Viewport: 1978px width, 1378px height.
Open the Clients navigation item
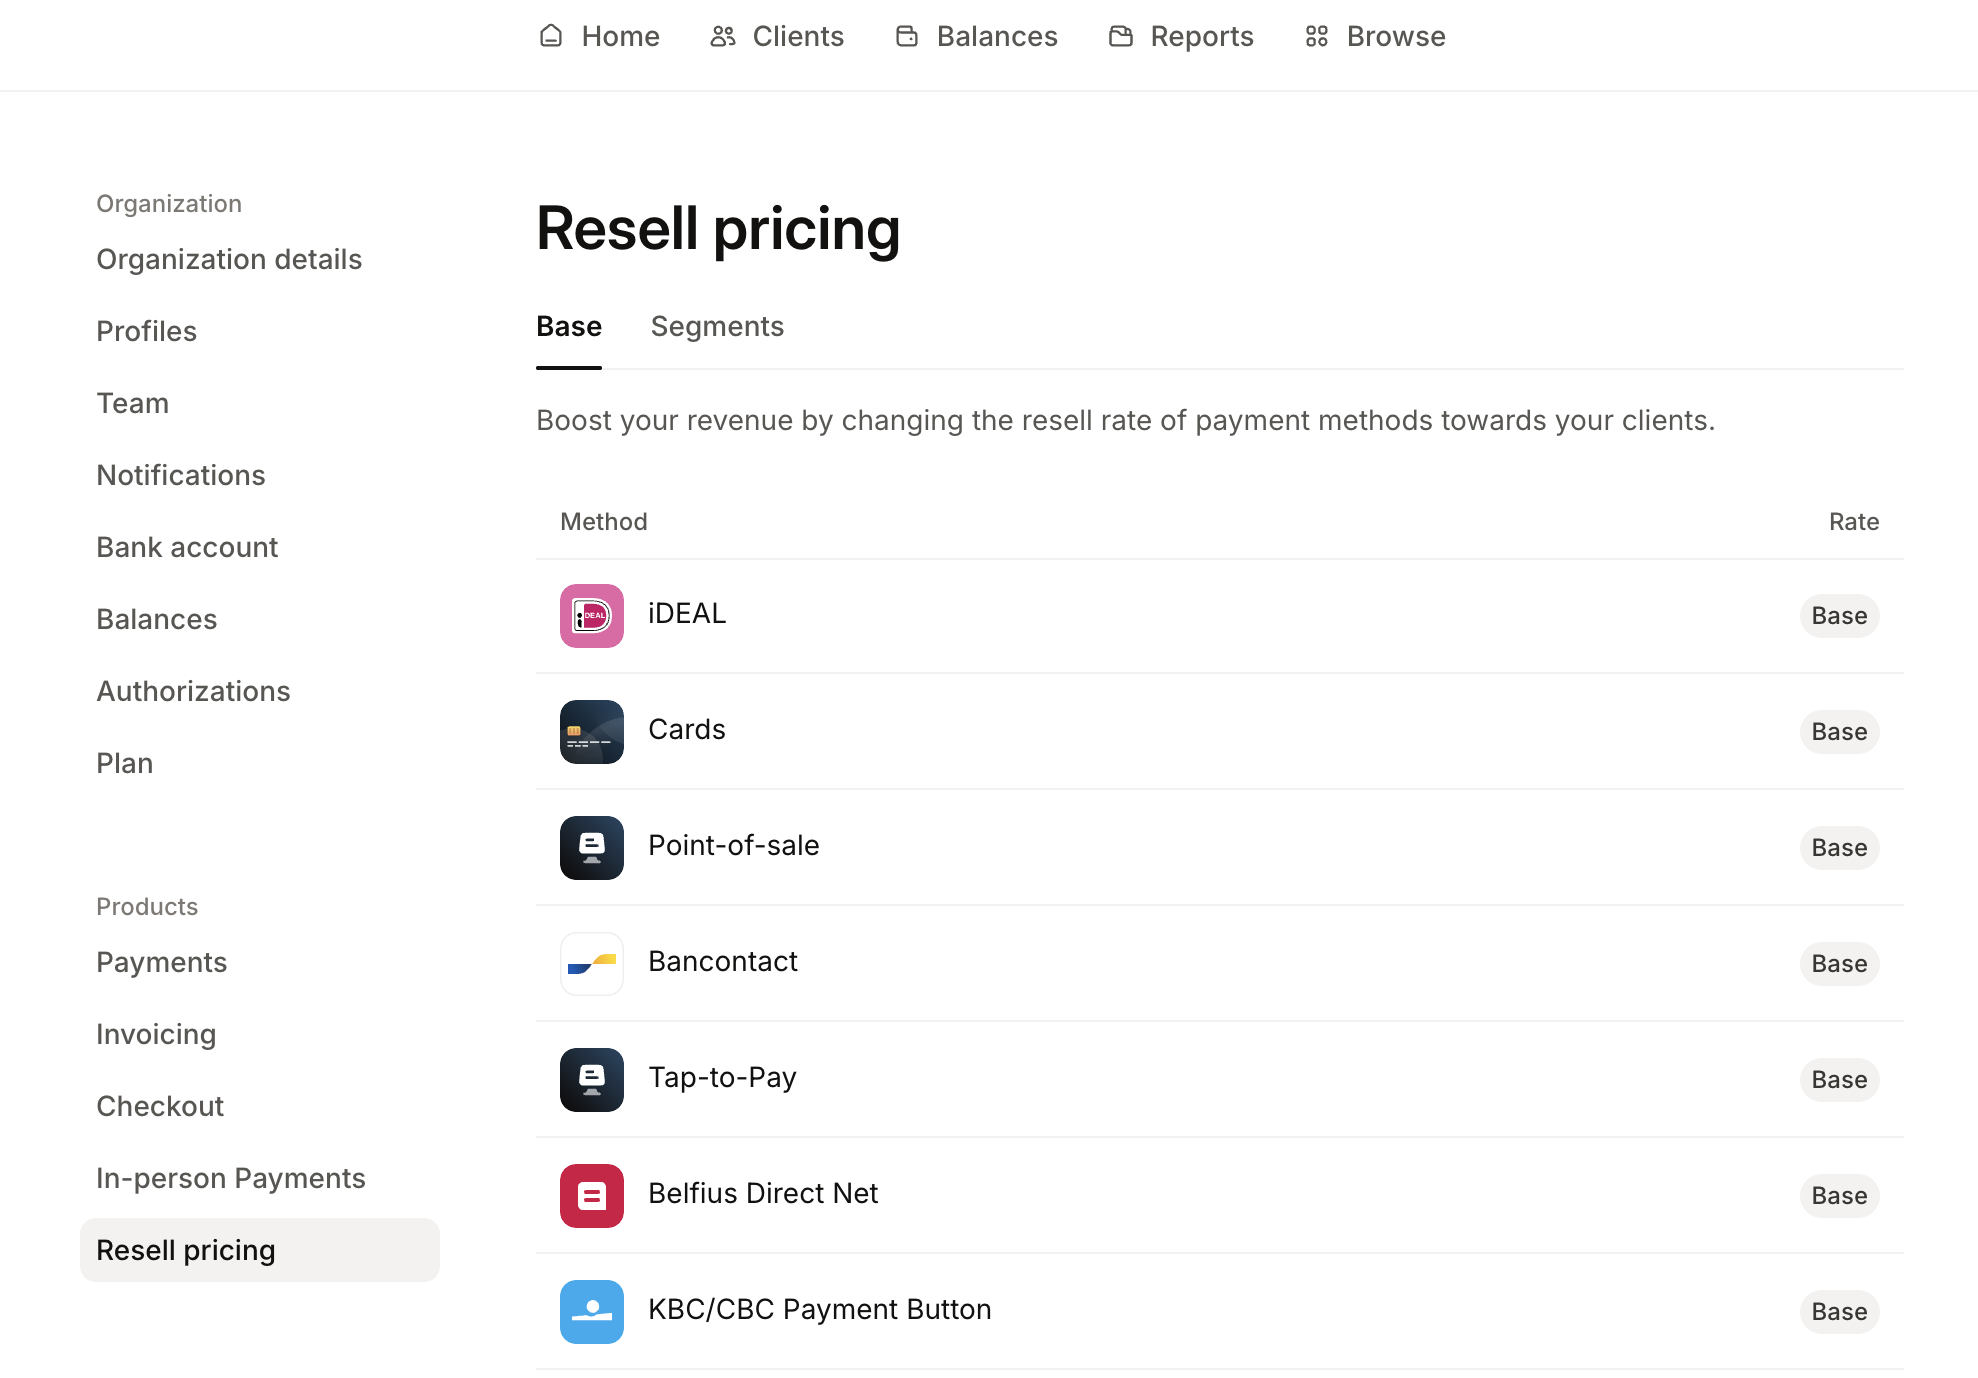pyautogui.click(x=777, y=36)
